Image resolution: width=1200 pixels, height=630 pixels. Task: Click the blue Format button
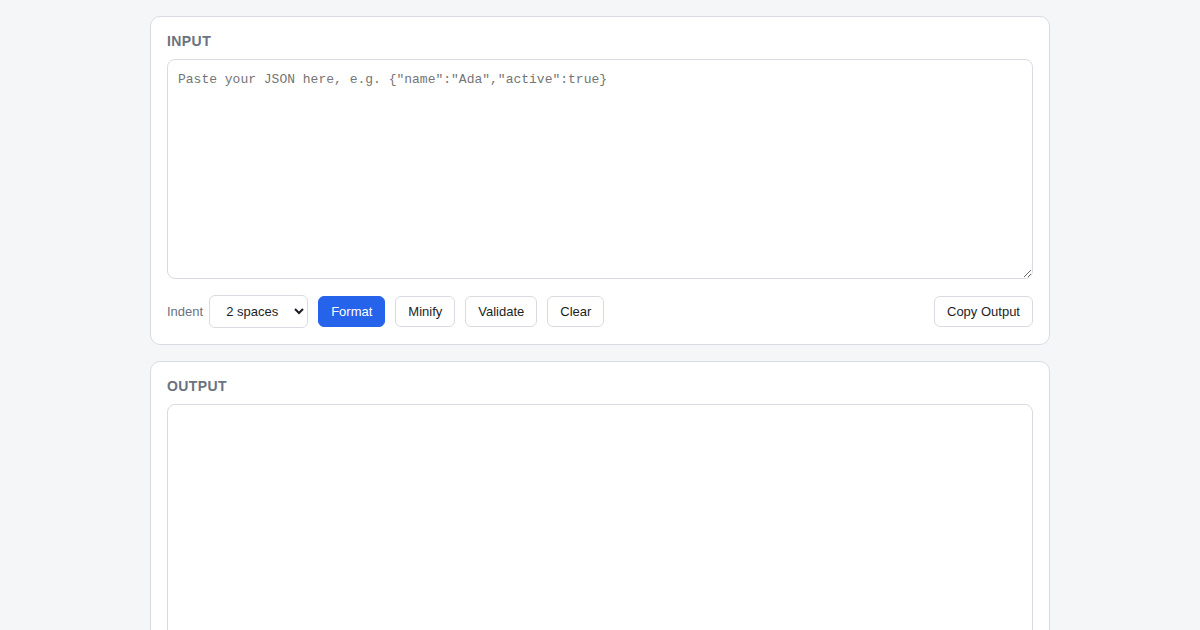(351, 311)
